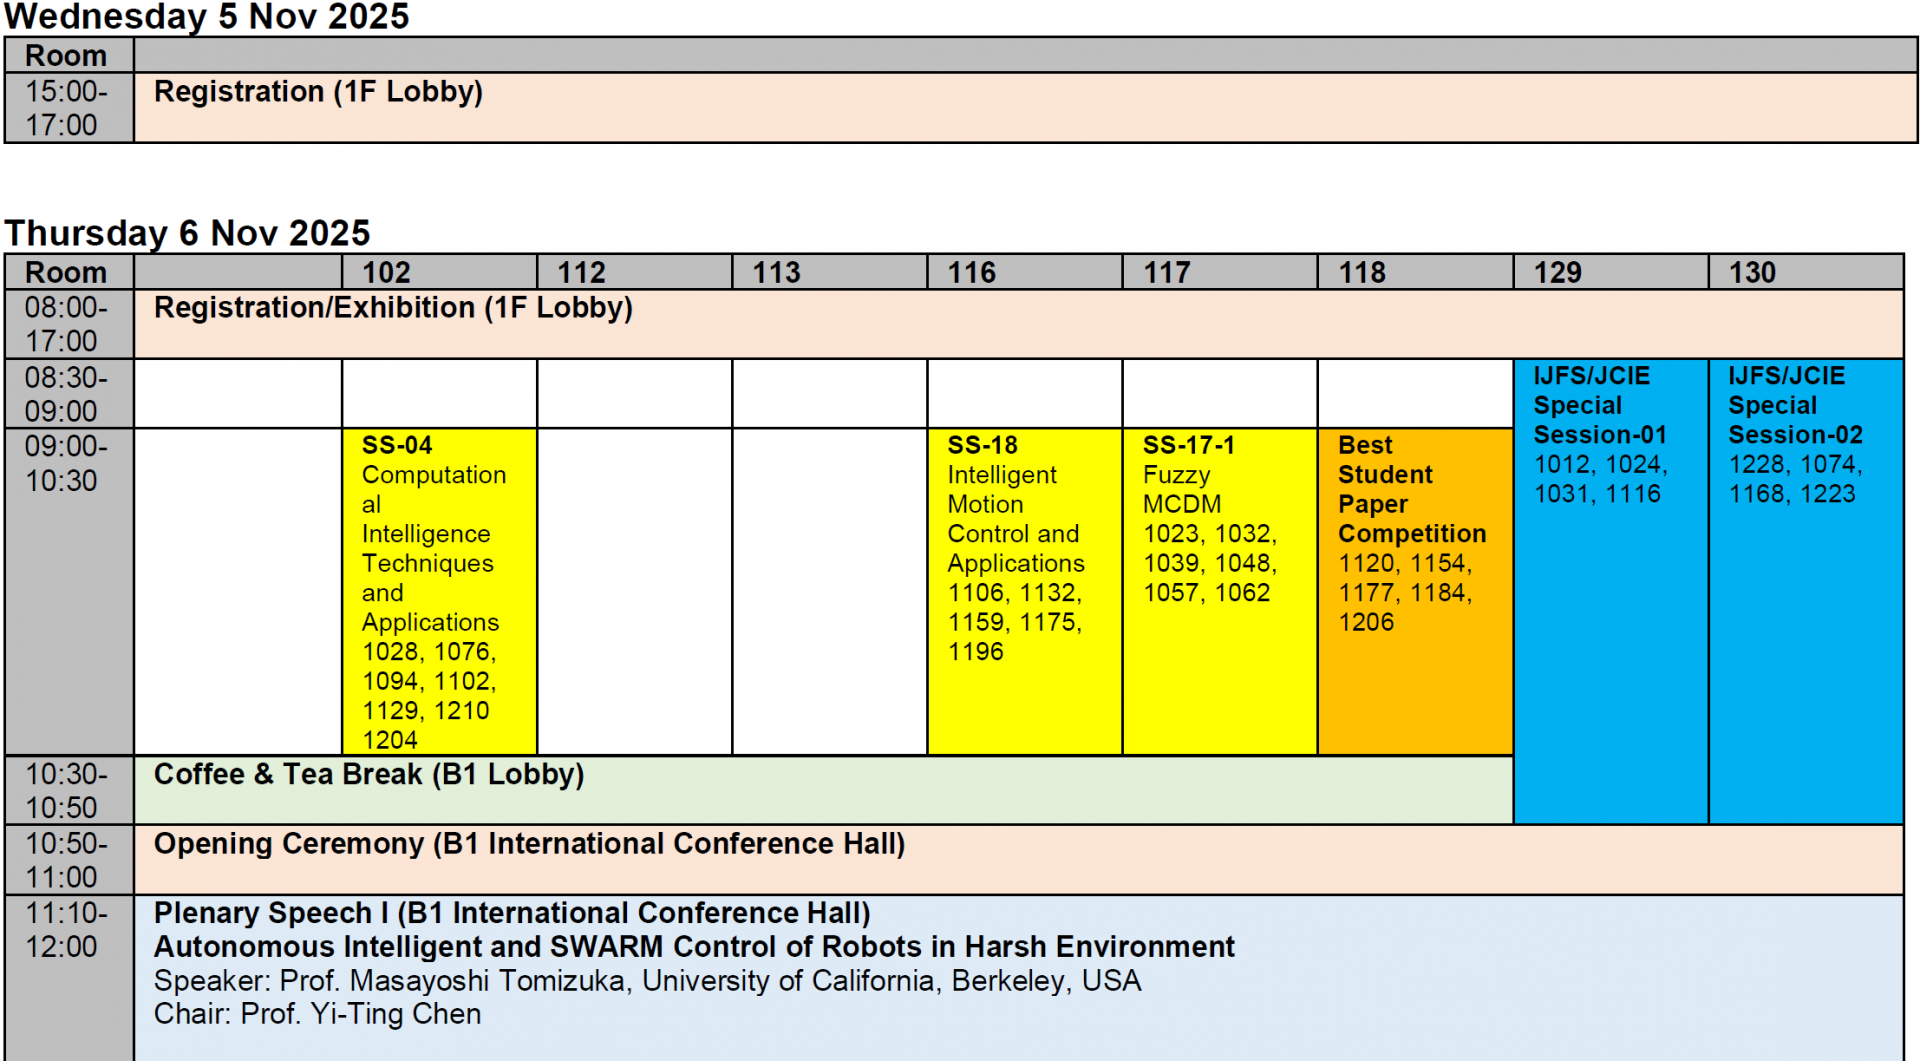Image resolution: width=1920 pixels, height=1061 pixels.
Task: Click the room 113 column header
Action: click(x=776, y=272)
